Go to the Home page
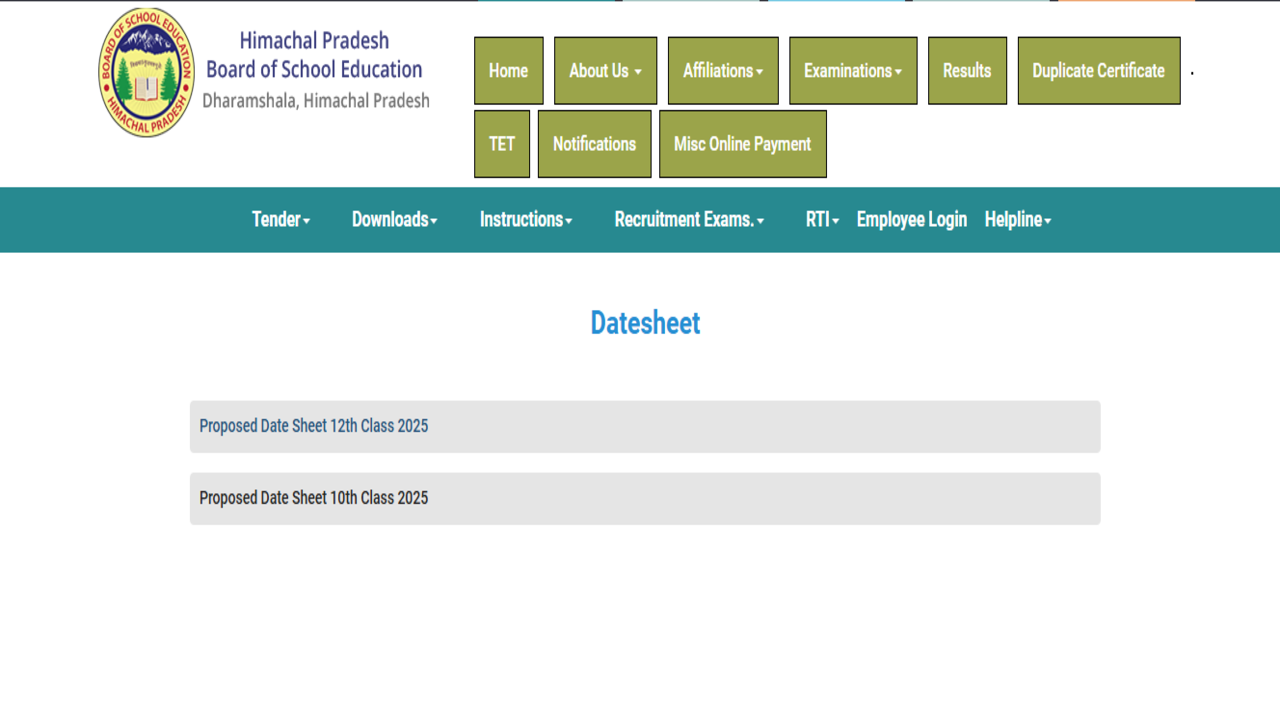Image resolution: width=1280 pixels, height=720 pixels. click(x=508, y=71)
